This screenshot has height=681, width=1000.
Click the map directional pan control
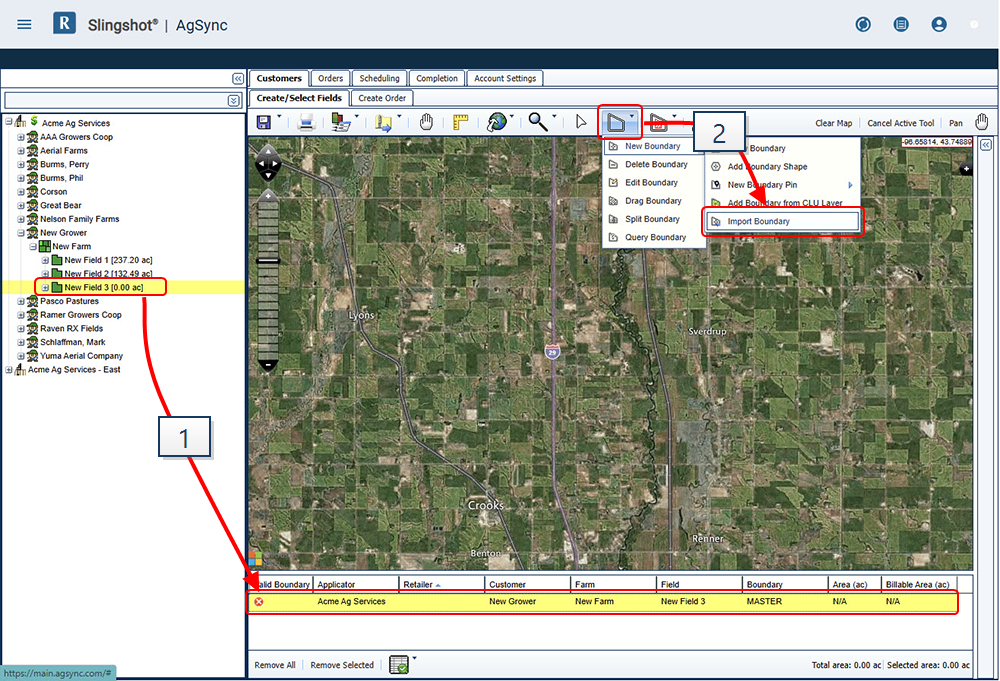[x=268, y=163]
